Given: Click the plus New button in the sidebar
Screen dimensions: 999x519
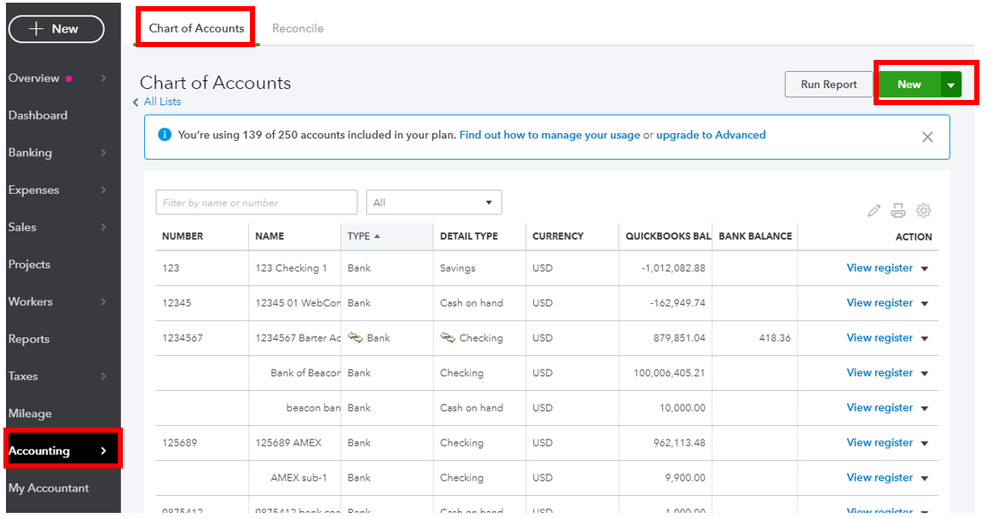Looking at the screenshot, I should [x=56, y=29].
